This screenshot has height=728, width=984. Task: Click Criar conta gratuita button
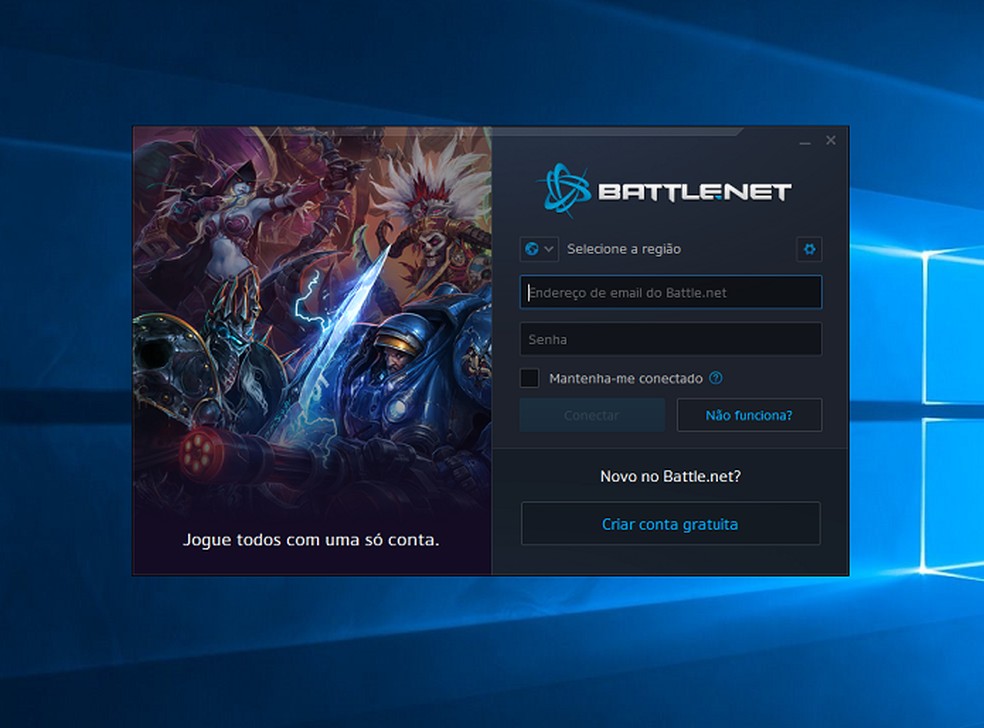[x=671, y=523]
